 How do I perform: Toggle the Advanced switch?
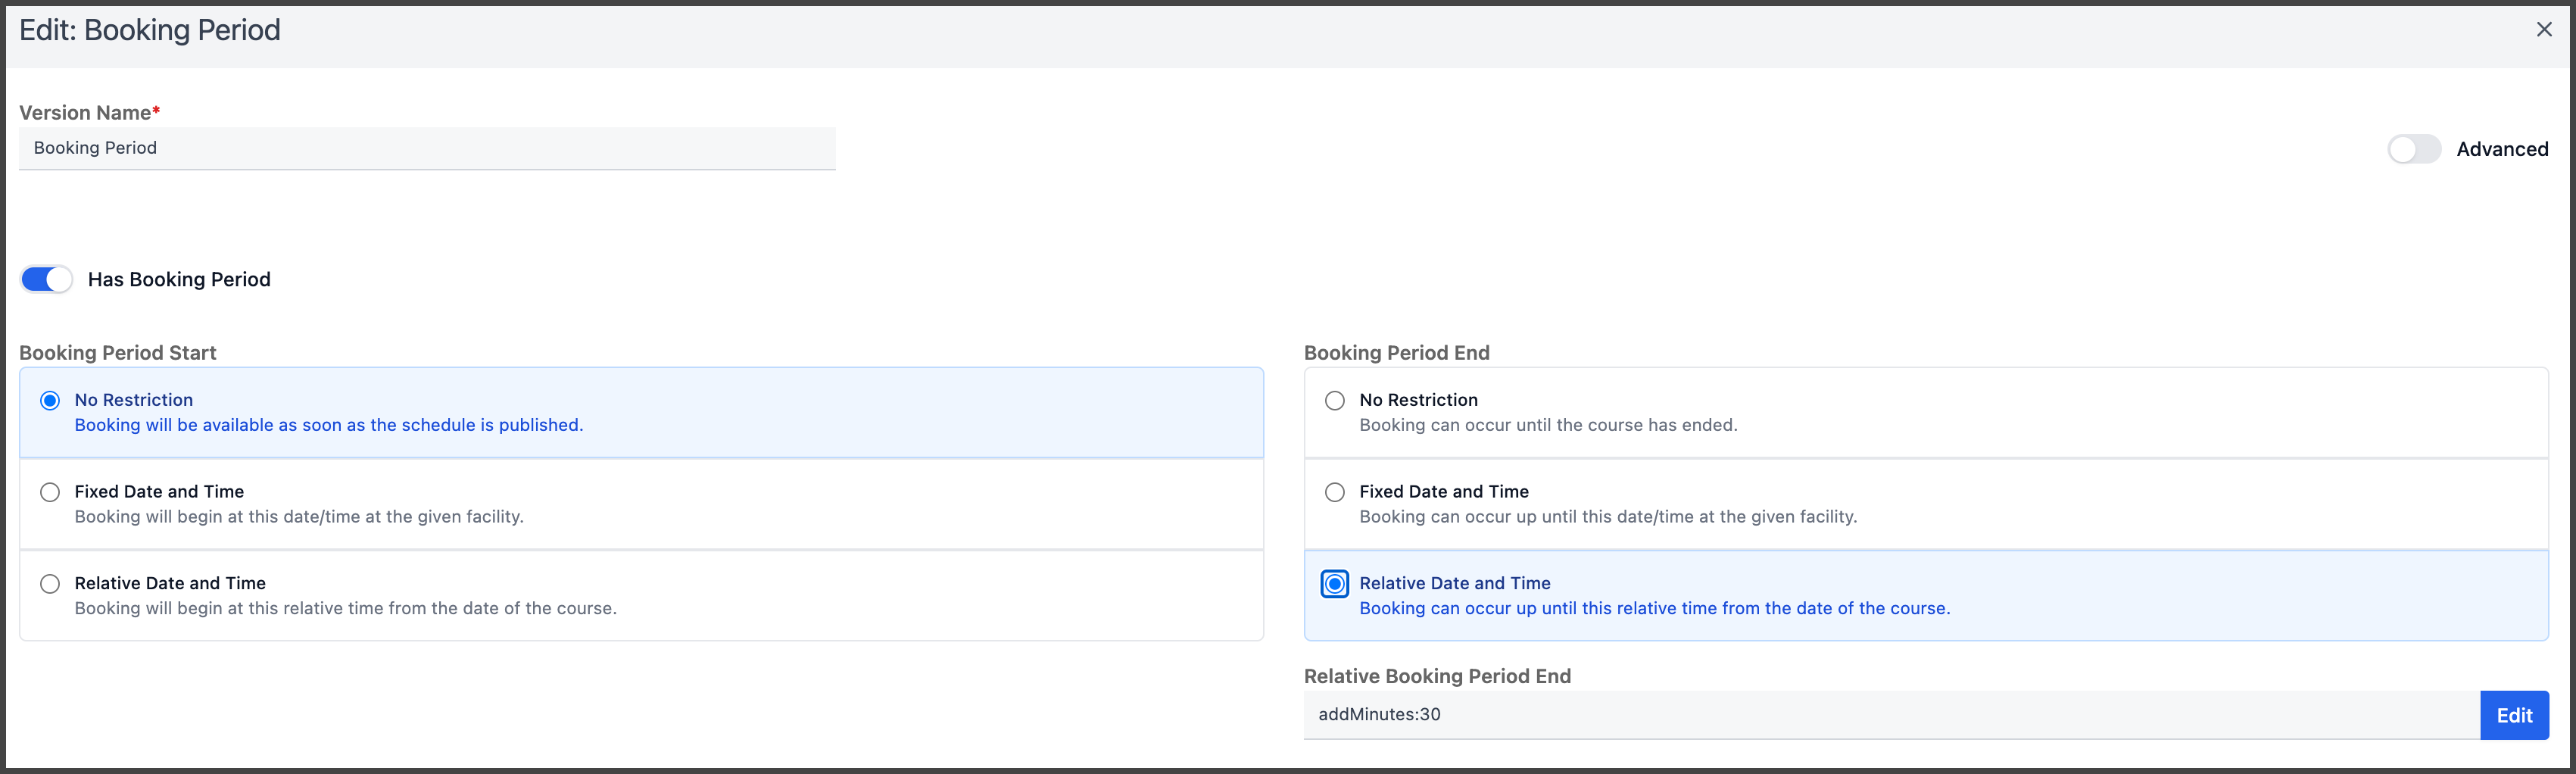click(x=2414, y=149)
